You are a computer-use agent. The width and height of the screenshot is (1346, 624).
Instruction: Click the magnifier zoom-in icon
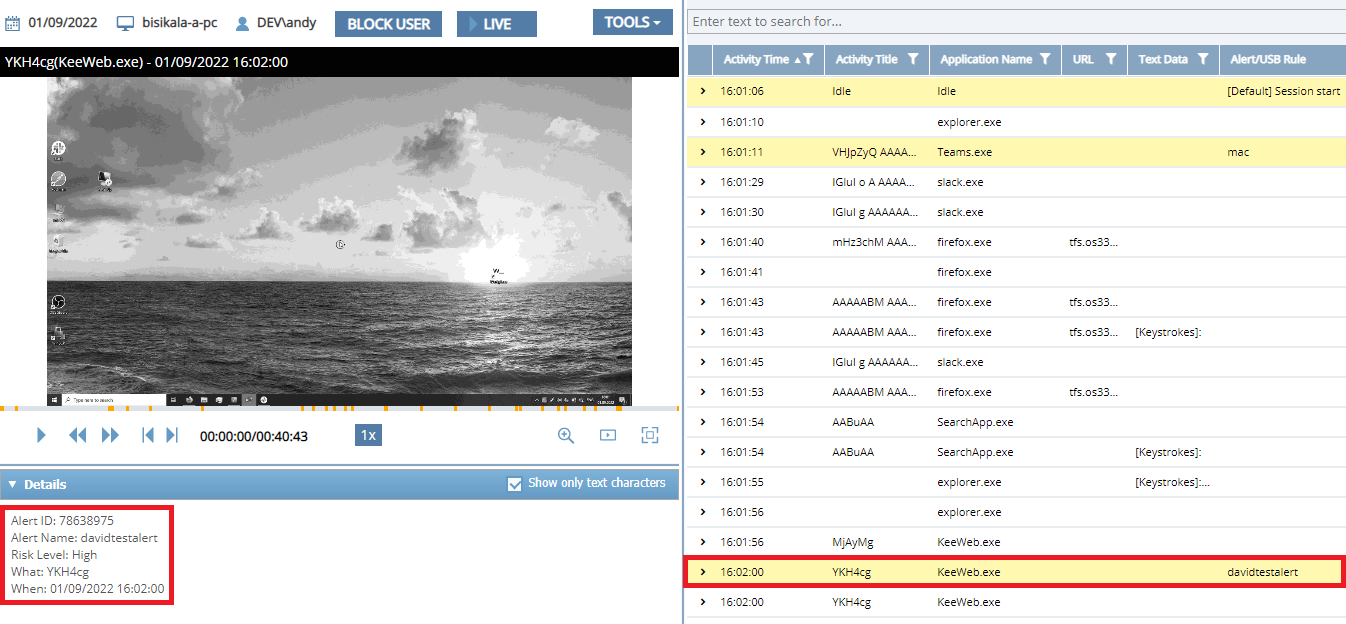[566, 435]
